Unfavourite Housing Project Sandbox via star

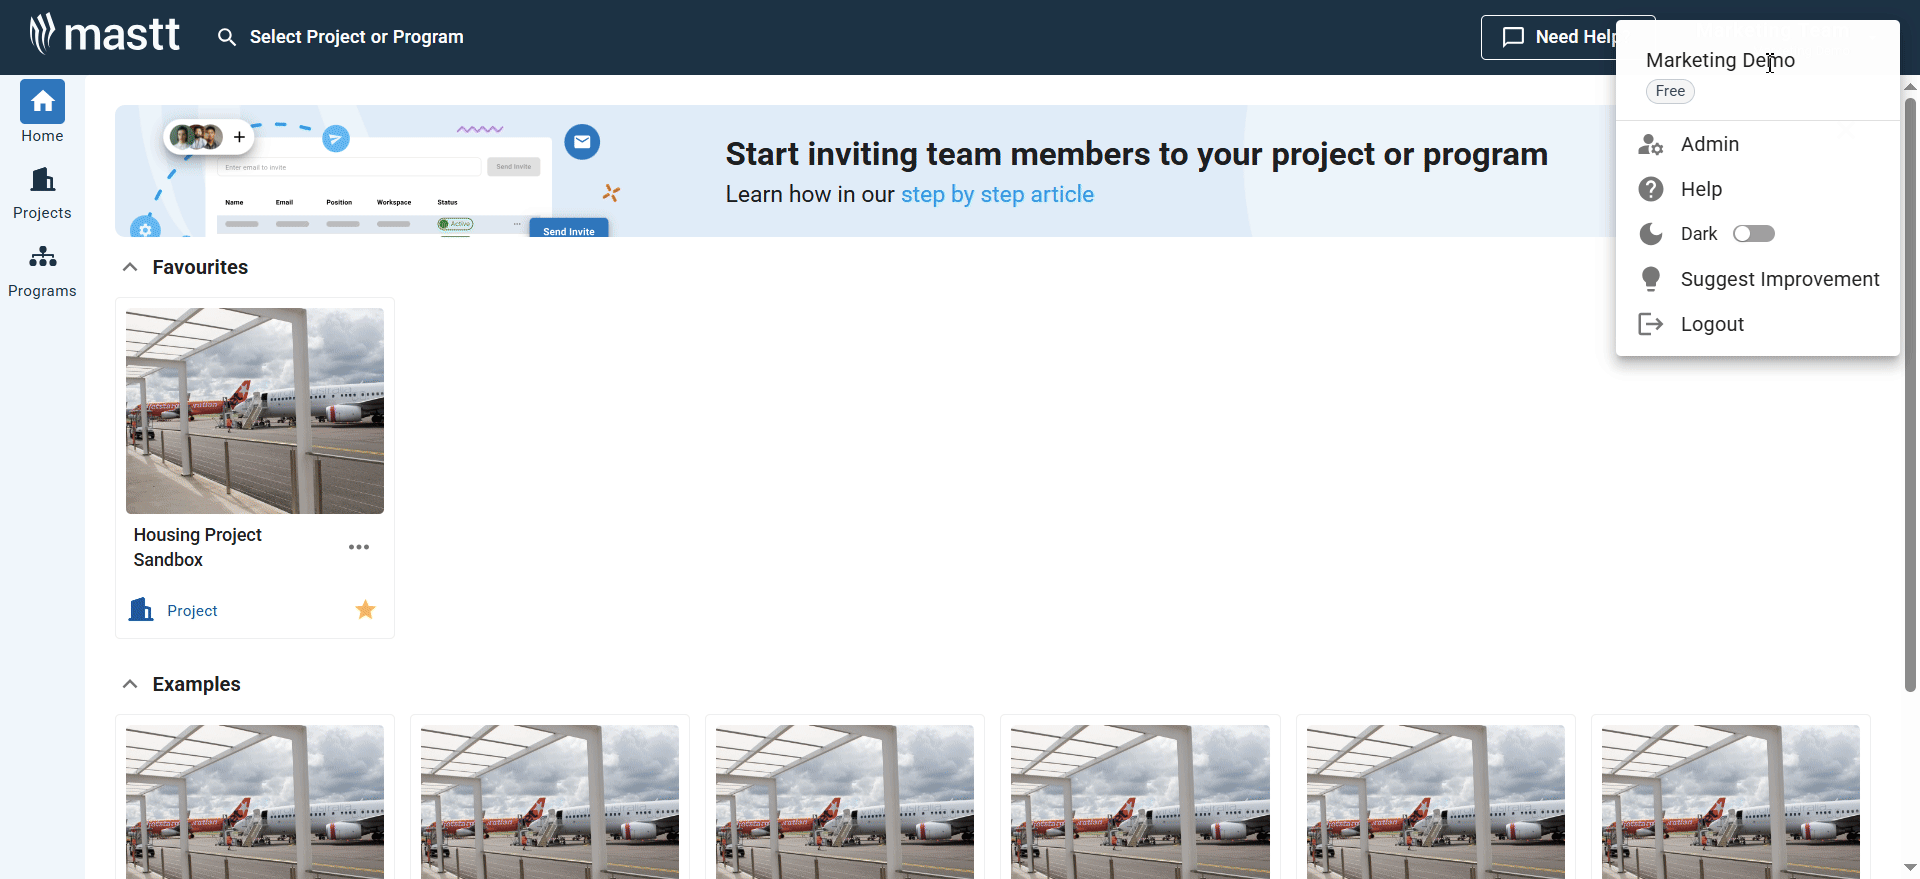pyautogui.click(x=366, y=610)
